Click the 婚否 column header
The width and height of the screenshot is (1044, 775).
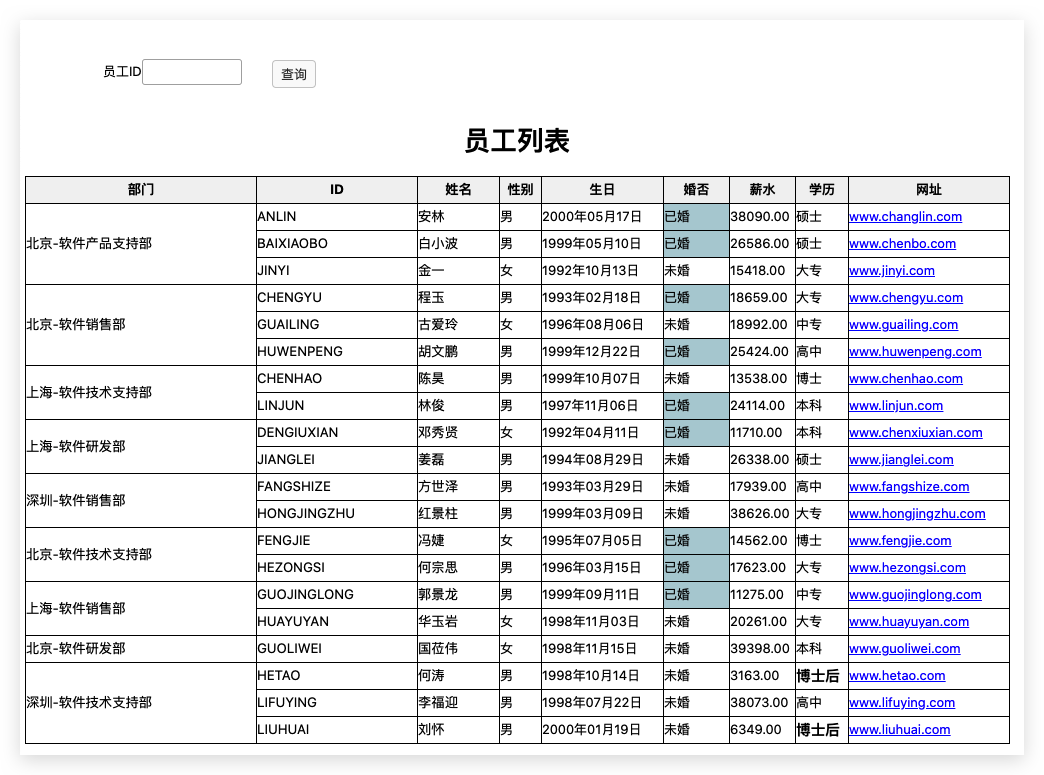(696, 190)
